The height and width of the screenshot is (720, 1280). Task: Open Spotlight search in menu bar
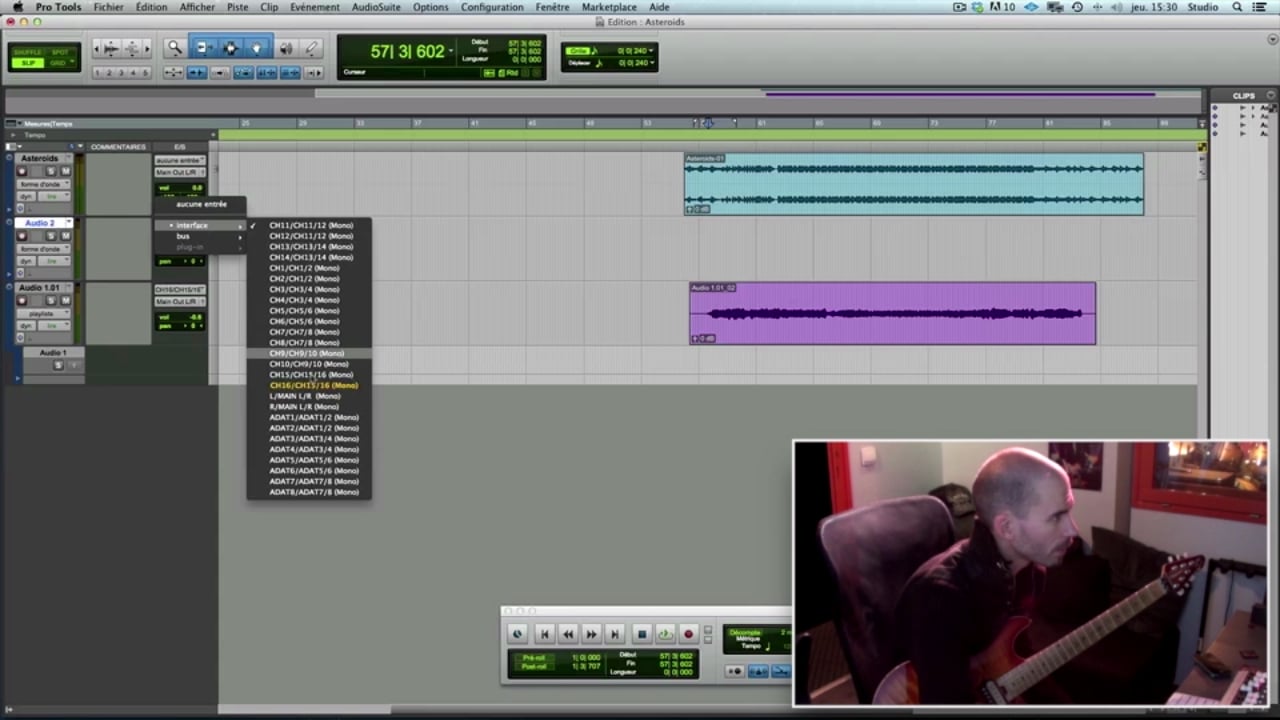(1237, 7)
